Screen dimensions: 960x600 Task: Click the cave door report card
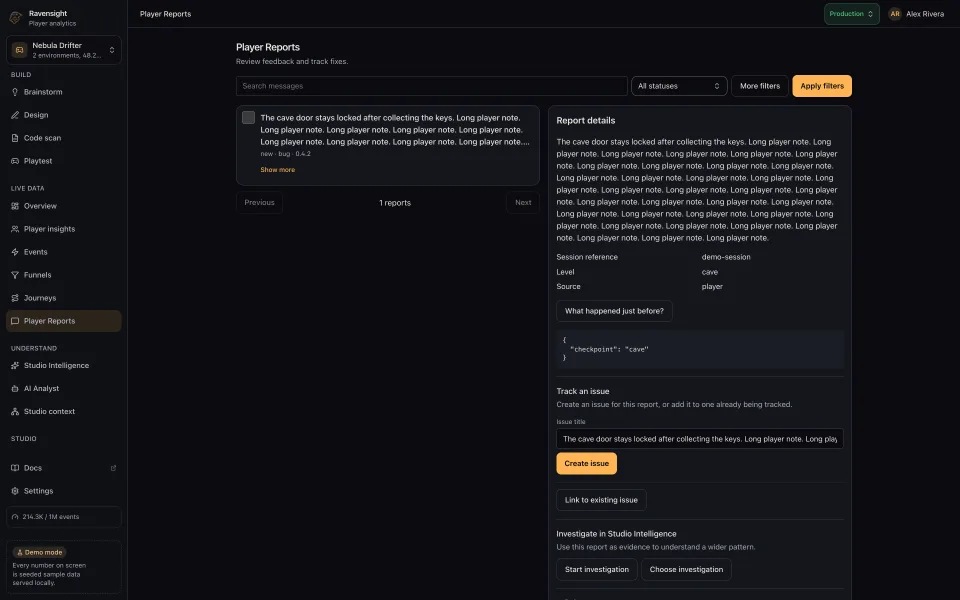pos(388,145)
